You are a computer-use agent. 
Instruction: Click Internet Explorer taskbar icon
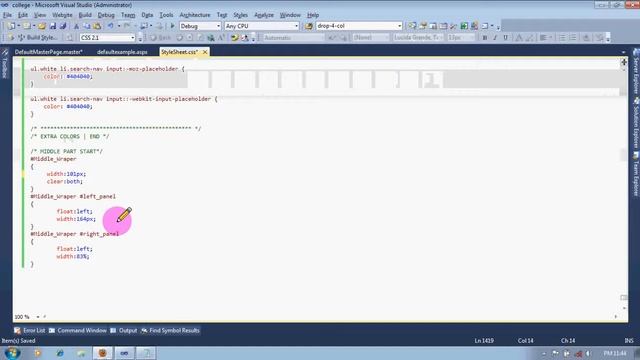point(60,353)
